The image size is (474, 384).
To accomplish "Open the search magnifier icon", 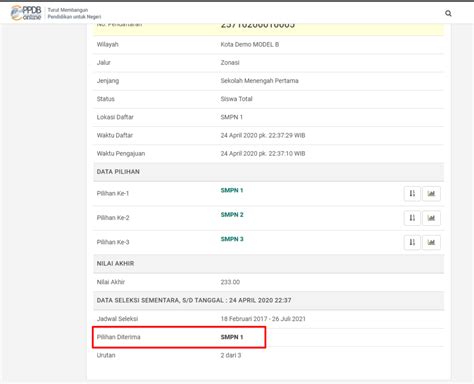I will (x=448, y=13).
